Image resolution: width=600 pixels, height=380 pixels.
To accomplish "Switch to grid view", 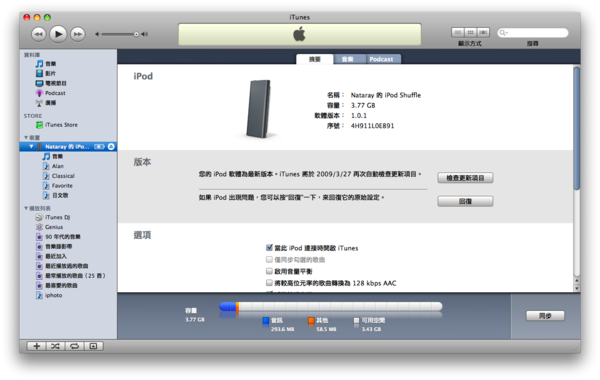I will coord(471,33).
